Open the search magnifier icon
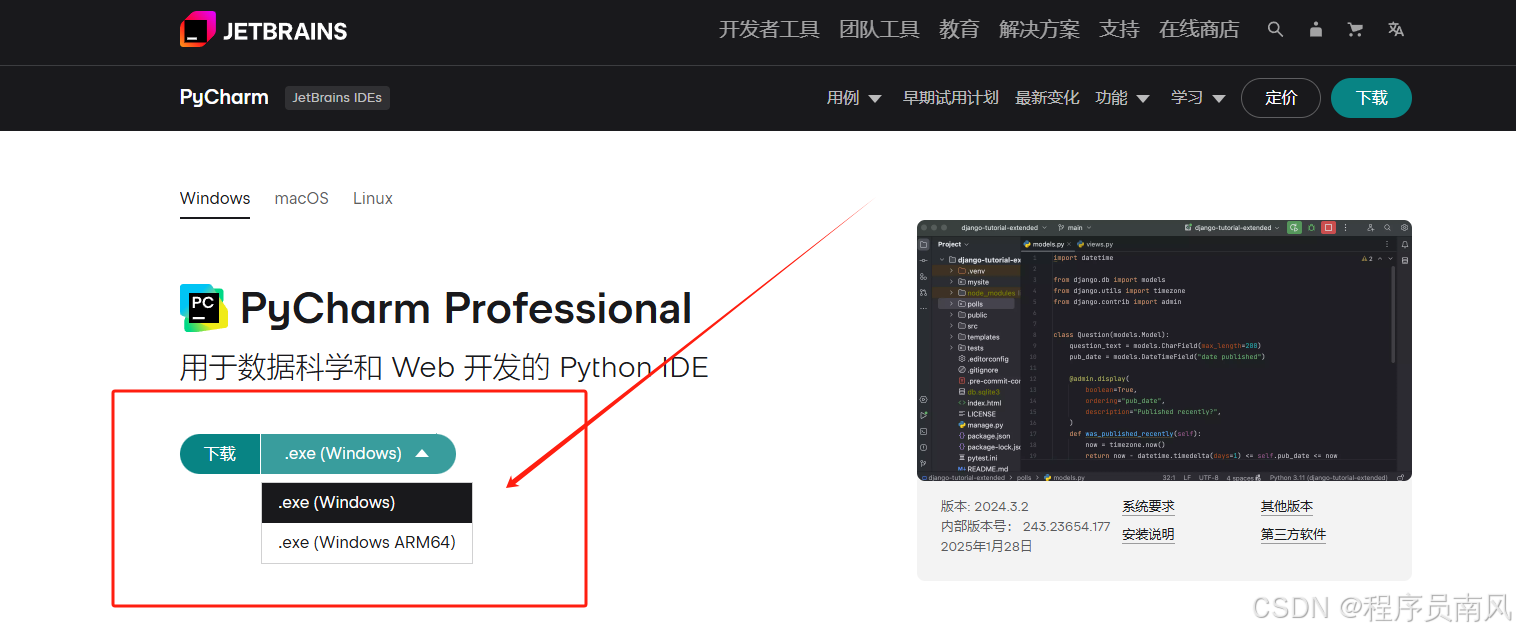This screenshot has width=1516, height=634. click(x=1275, y=30)
